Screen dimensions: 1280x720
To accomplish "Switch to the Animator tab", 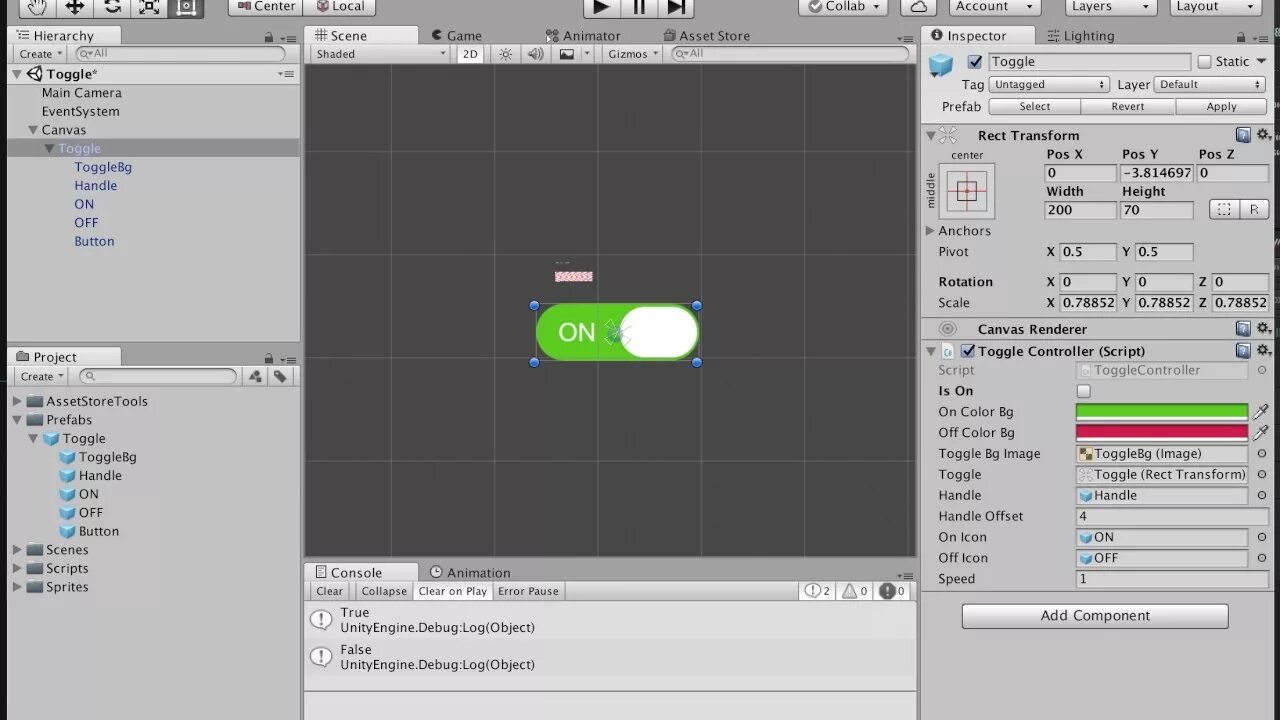I will [x=583, y=36].
